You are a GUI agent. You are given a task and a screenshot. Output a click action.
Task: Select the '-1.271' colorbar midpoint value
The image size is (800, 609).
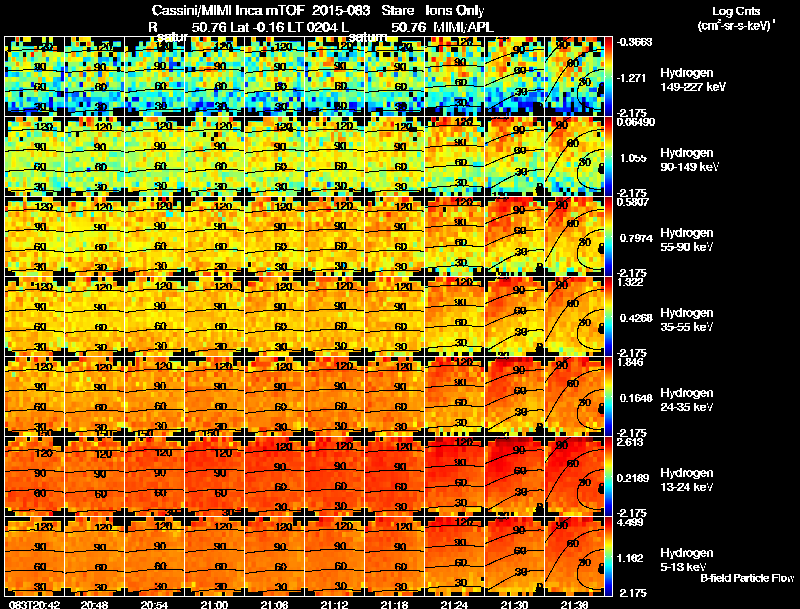coord(633,78)
